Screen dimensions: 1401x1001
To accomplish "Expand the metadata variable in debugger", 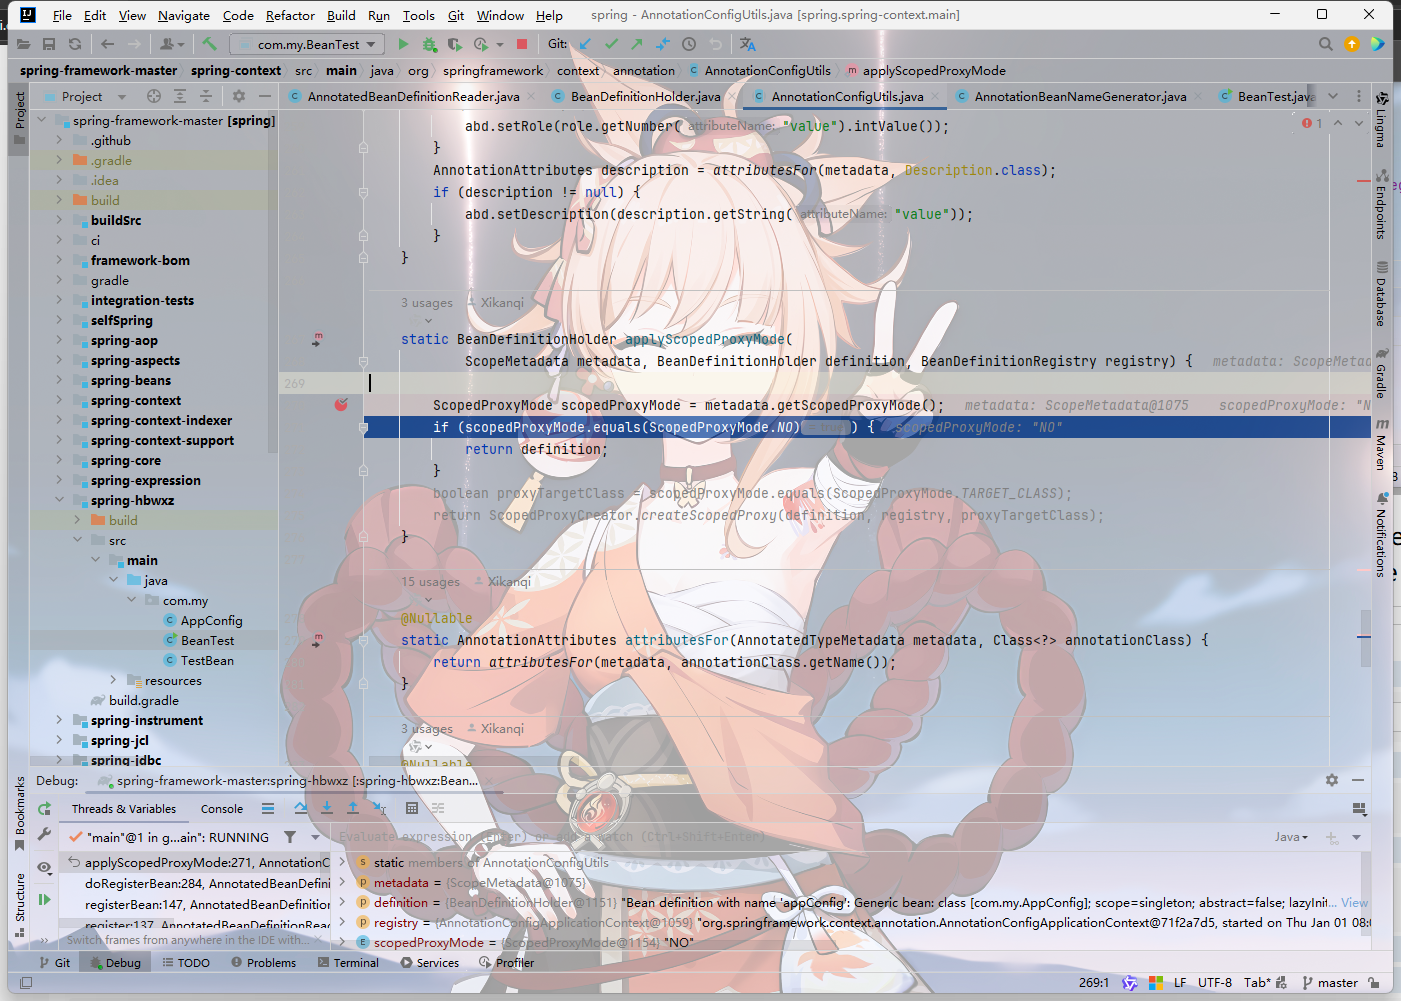I will coord(342,882).
